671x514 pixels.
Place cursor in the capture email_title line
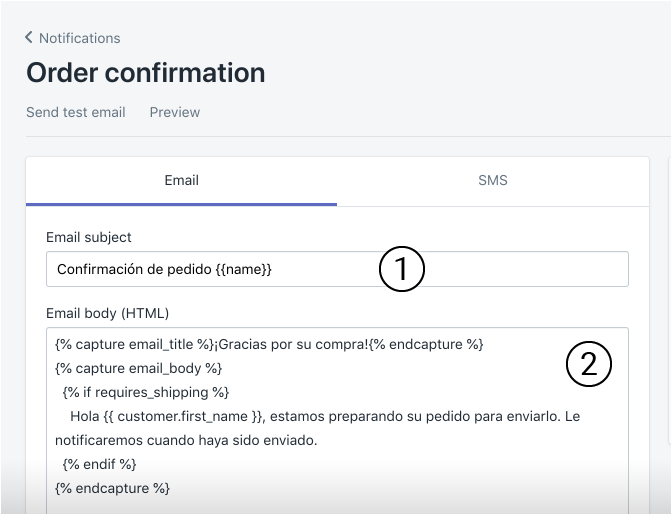tap(270, 344)
